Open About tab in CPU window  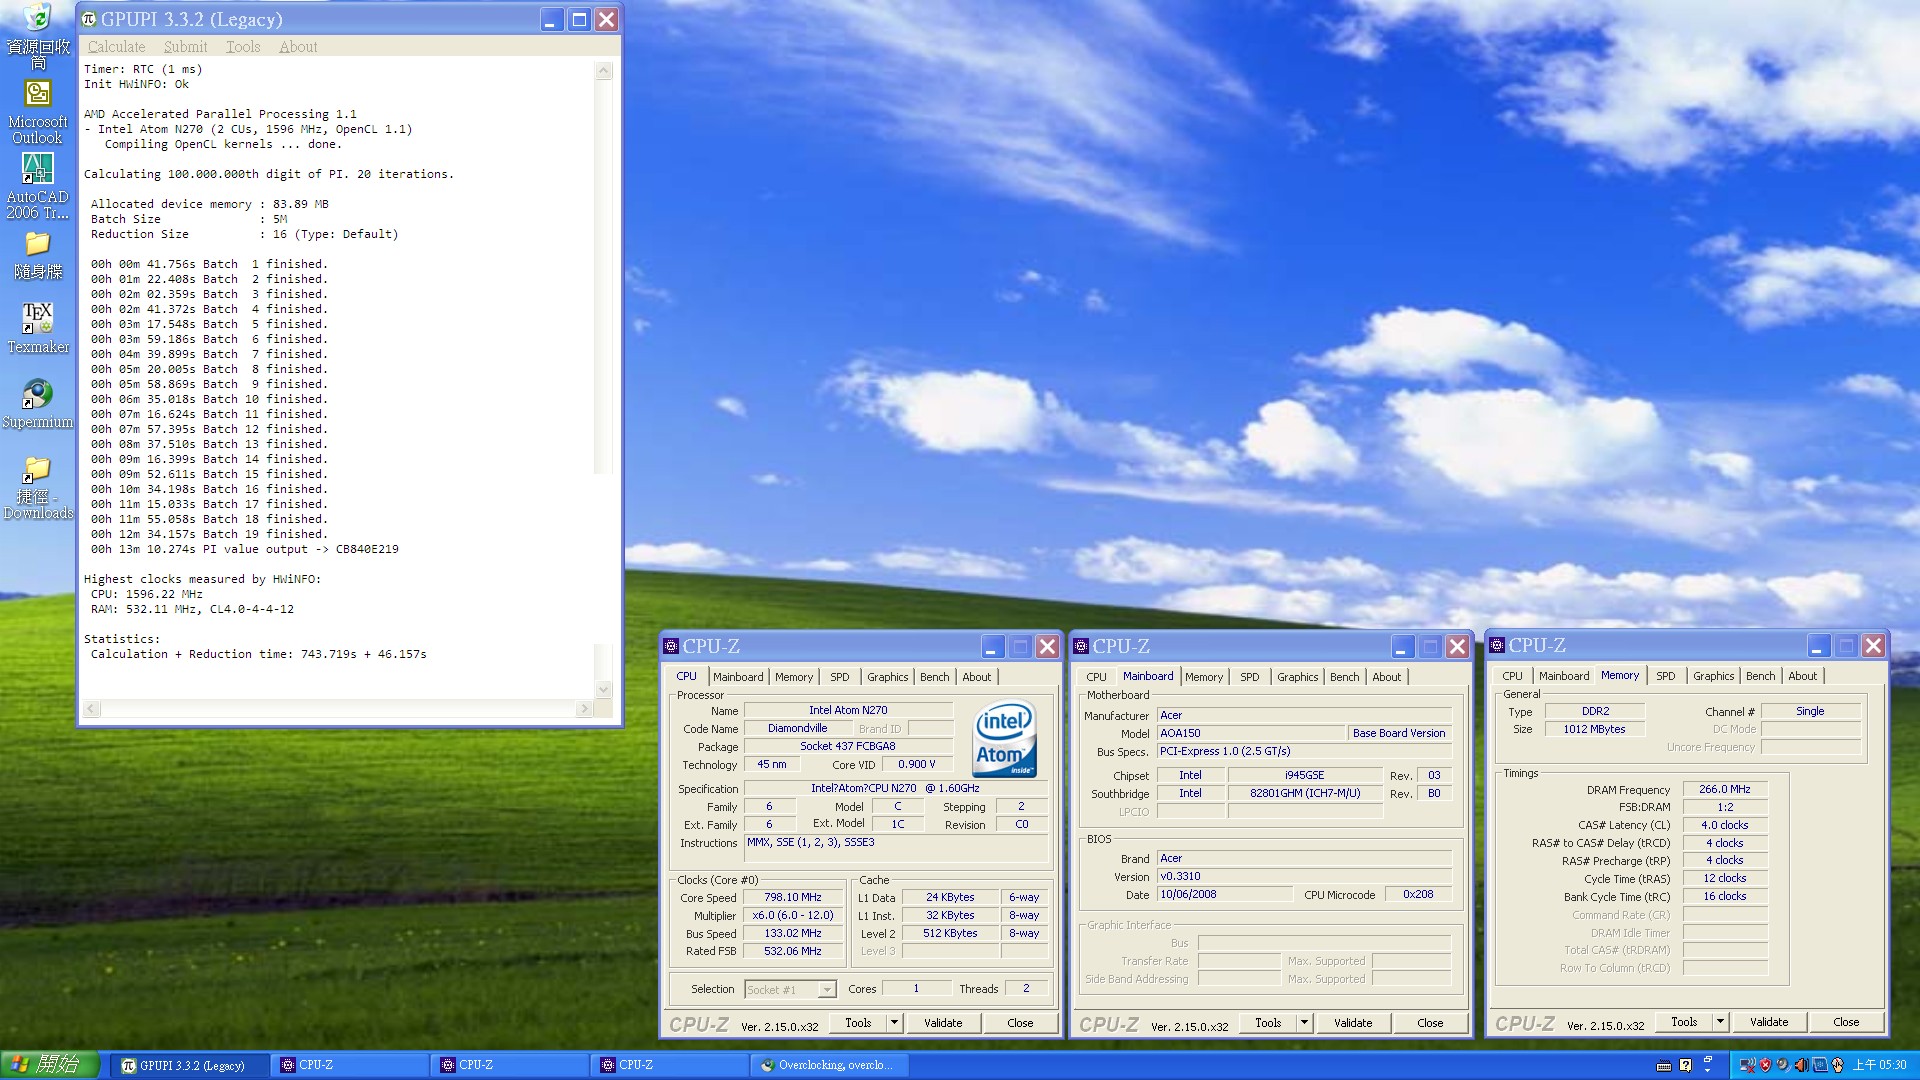pyautogui.click(x=976, y=677)
